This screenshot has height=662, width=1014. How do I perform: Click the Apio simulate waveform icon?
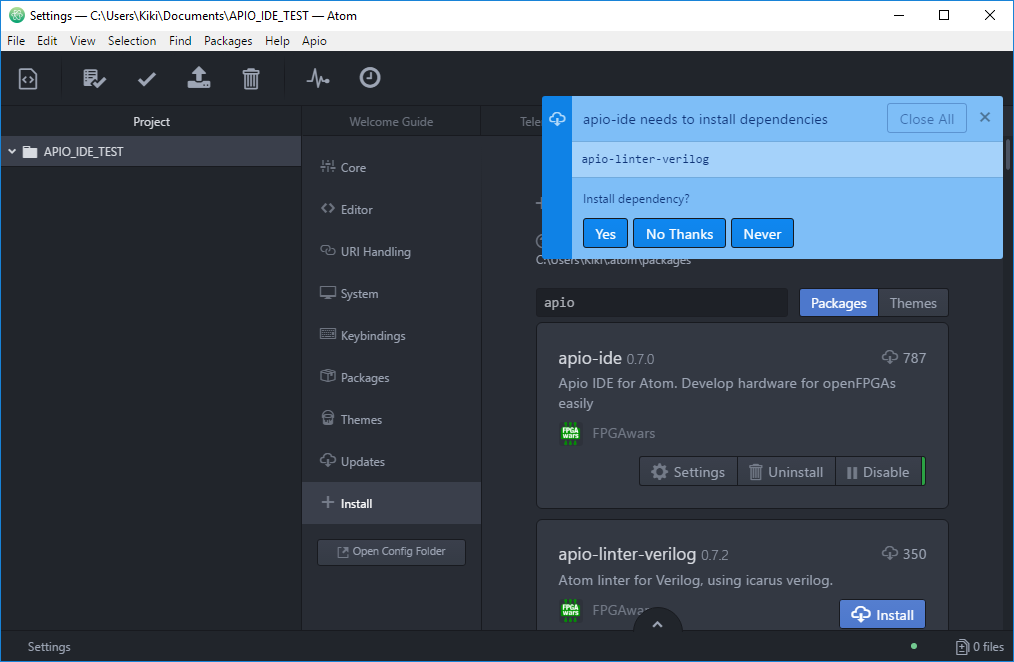318,79
